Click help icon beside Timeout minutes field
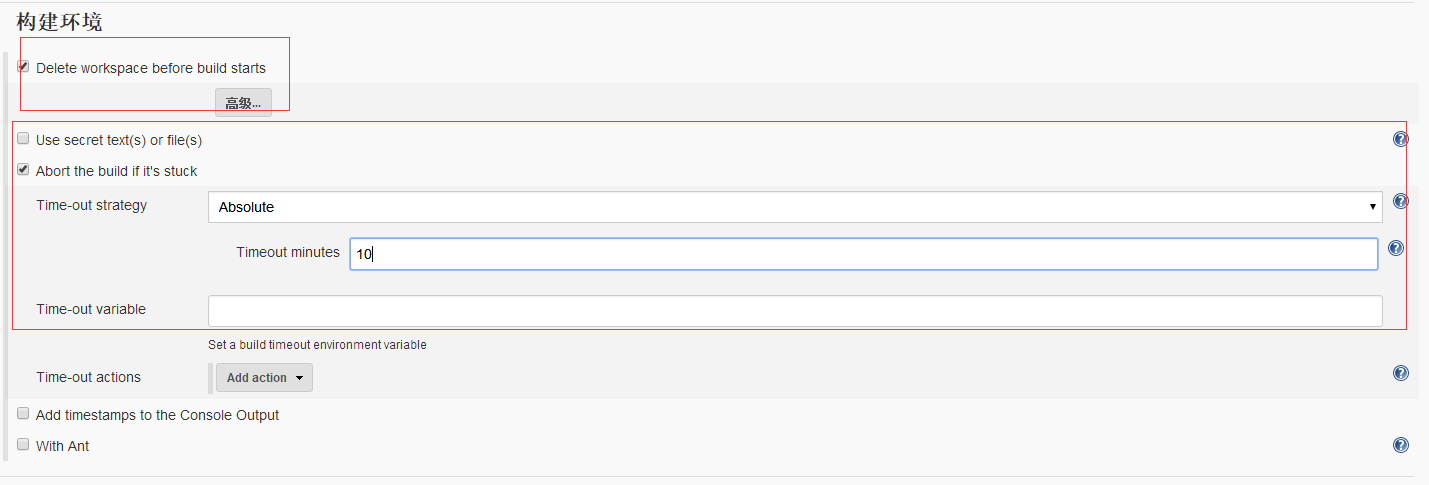Image resolution: width=1429 pixels, height=485 pixels. coord(1396,248)
